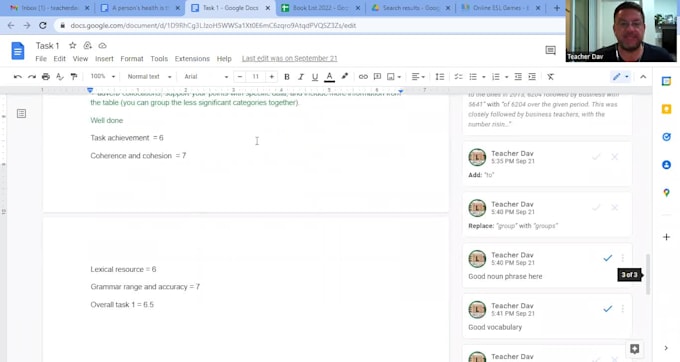Image resolution: width=680 pixels, height=362 pixels.
Task: Open the insert link tool
Action: pos(363,77)
